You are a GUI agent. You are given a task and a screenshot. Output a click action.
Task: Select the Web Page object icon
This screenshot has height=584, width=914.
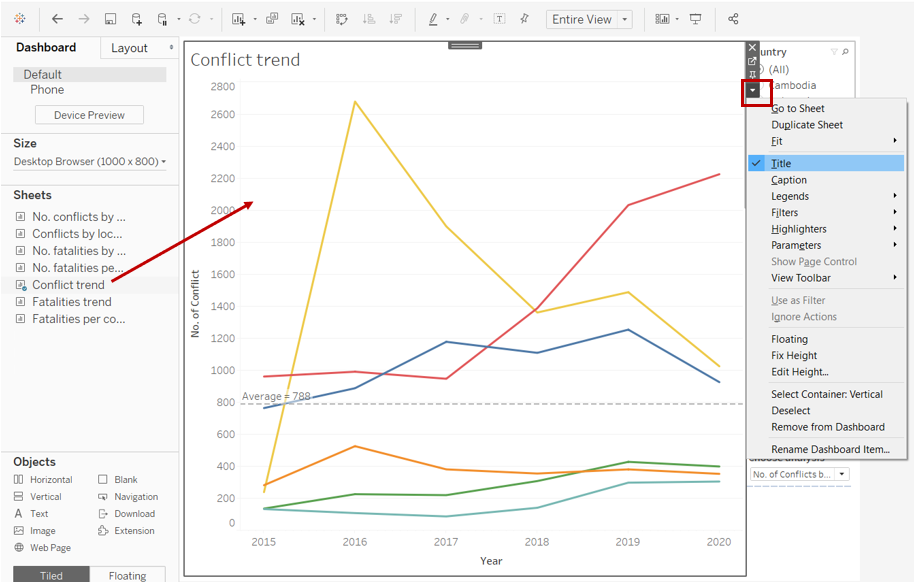click(20, 548)
